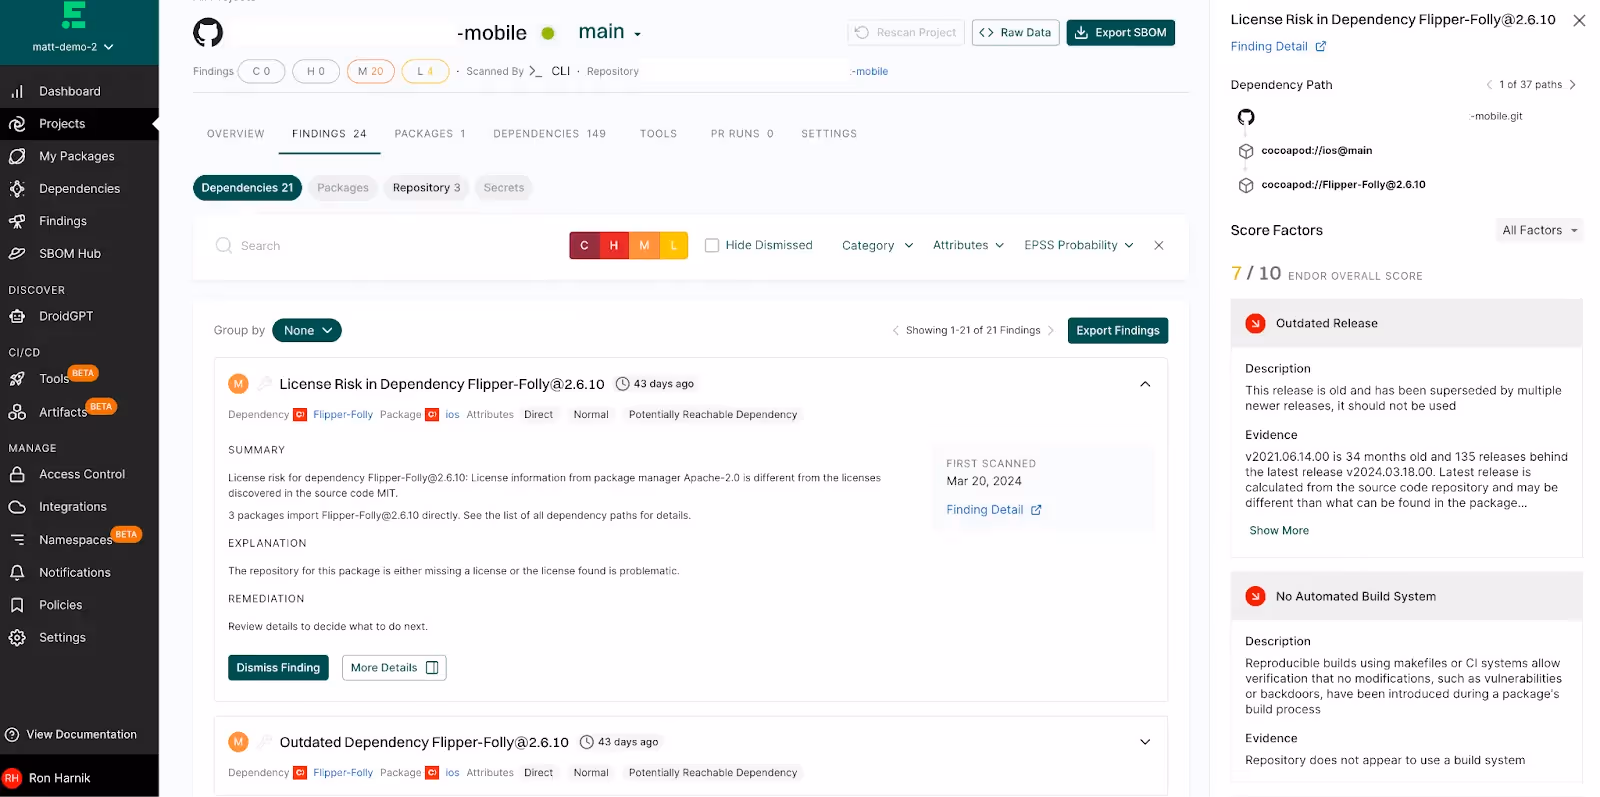Click the GitHub logo beside the project name

click(208, 32)
